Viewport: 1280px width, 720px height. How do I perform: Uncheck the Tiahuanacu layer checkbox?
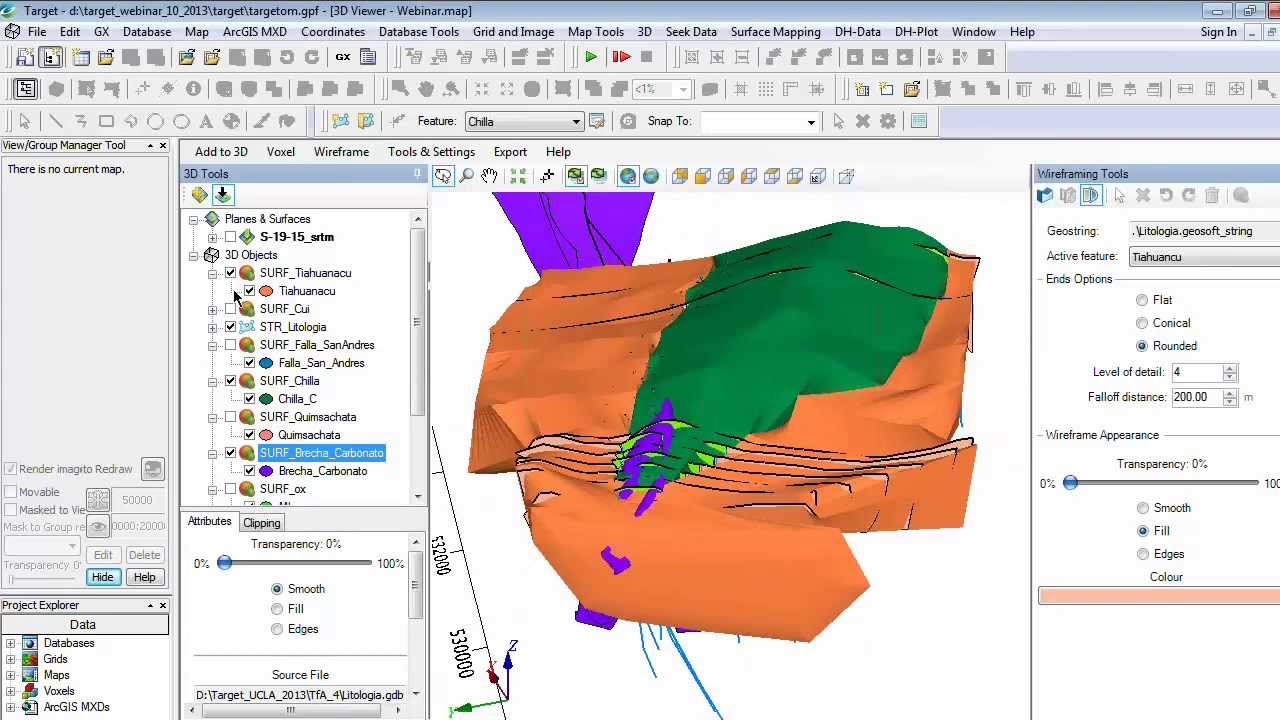(250, 291)
